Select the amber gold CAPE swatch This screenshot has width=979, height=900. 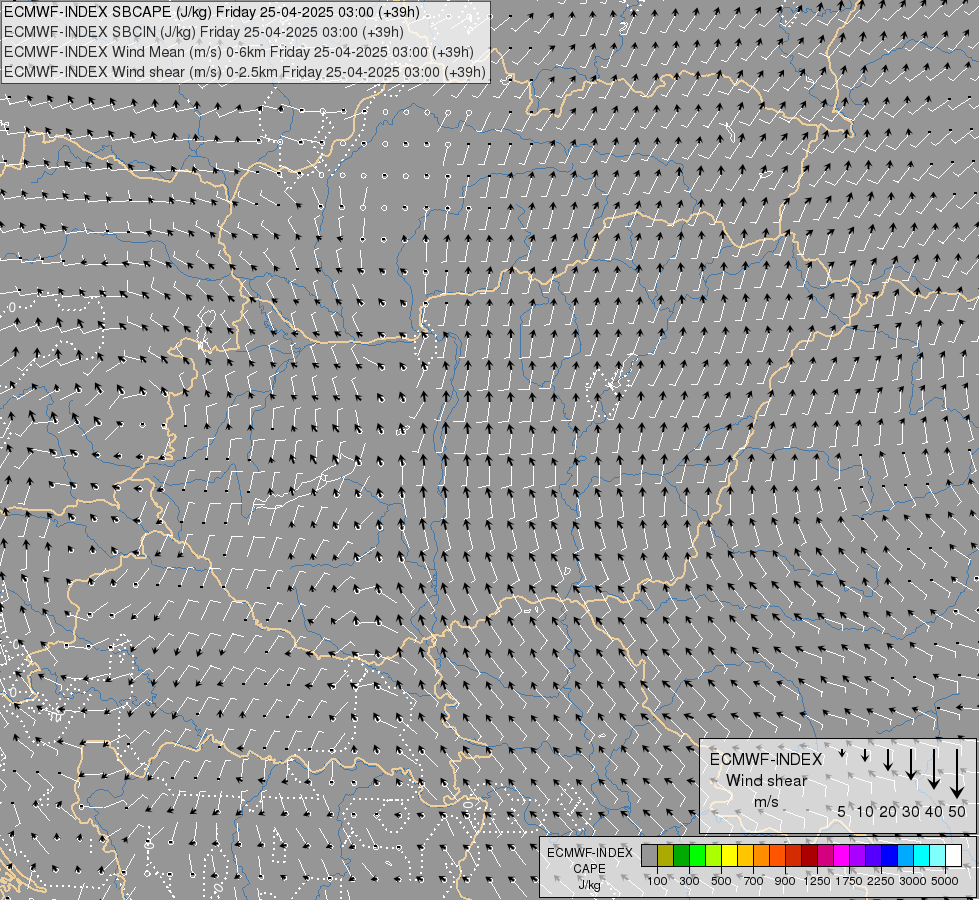pos(745,856)
